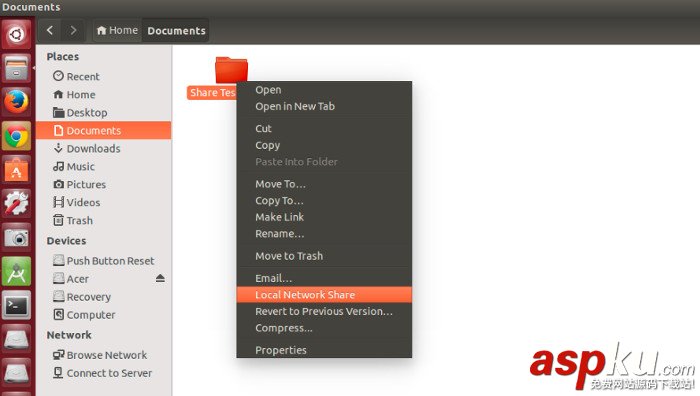
Task: Open Ubuntu Software Center icon
Action: coord(16,170)
